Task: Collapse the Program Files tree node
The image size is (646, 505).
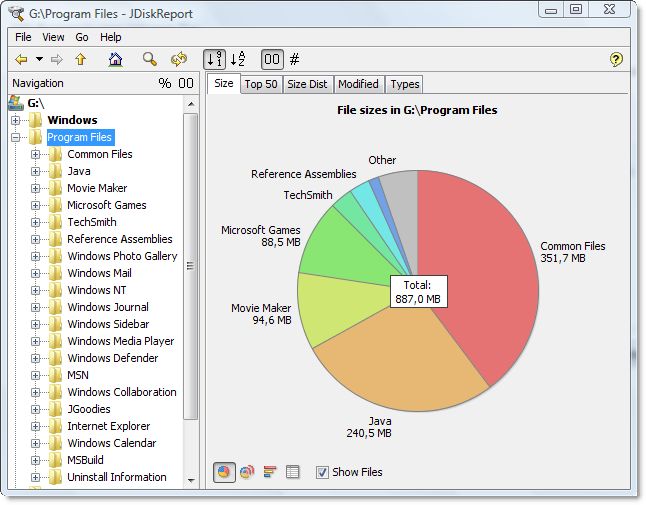Action: tap(15, 138)
